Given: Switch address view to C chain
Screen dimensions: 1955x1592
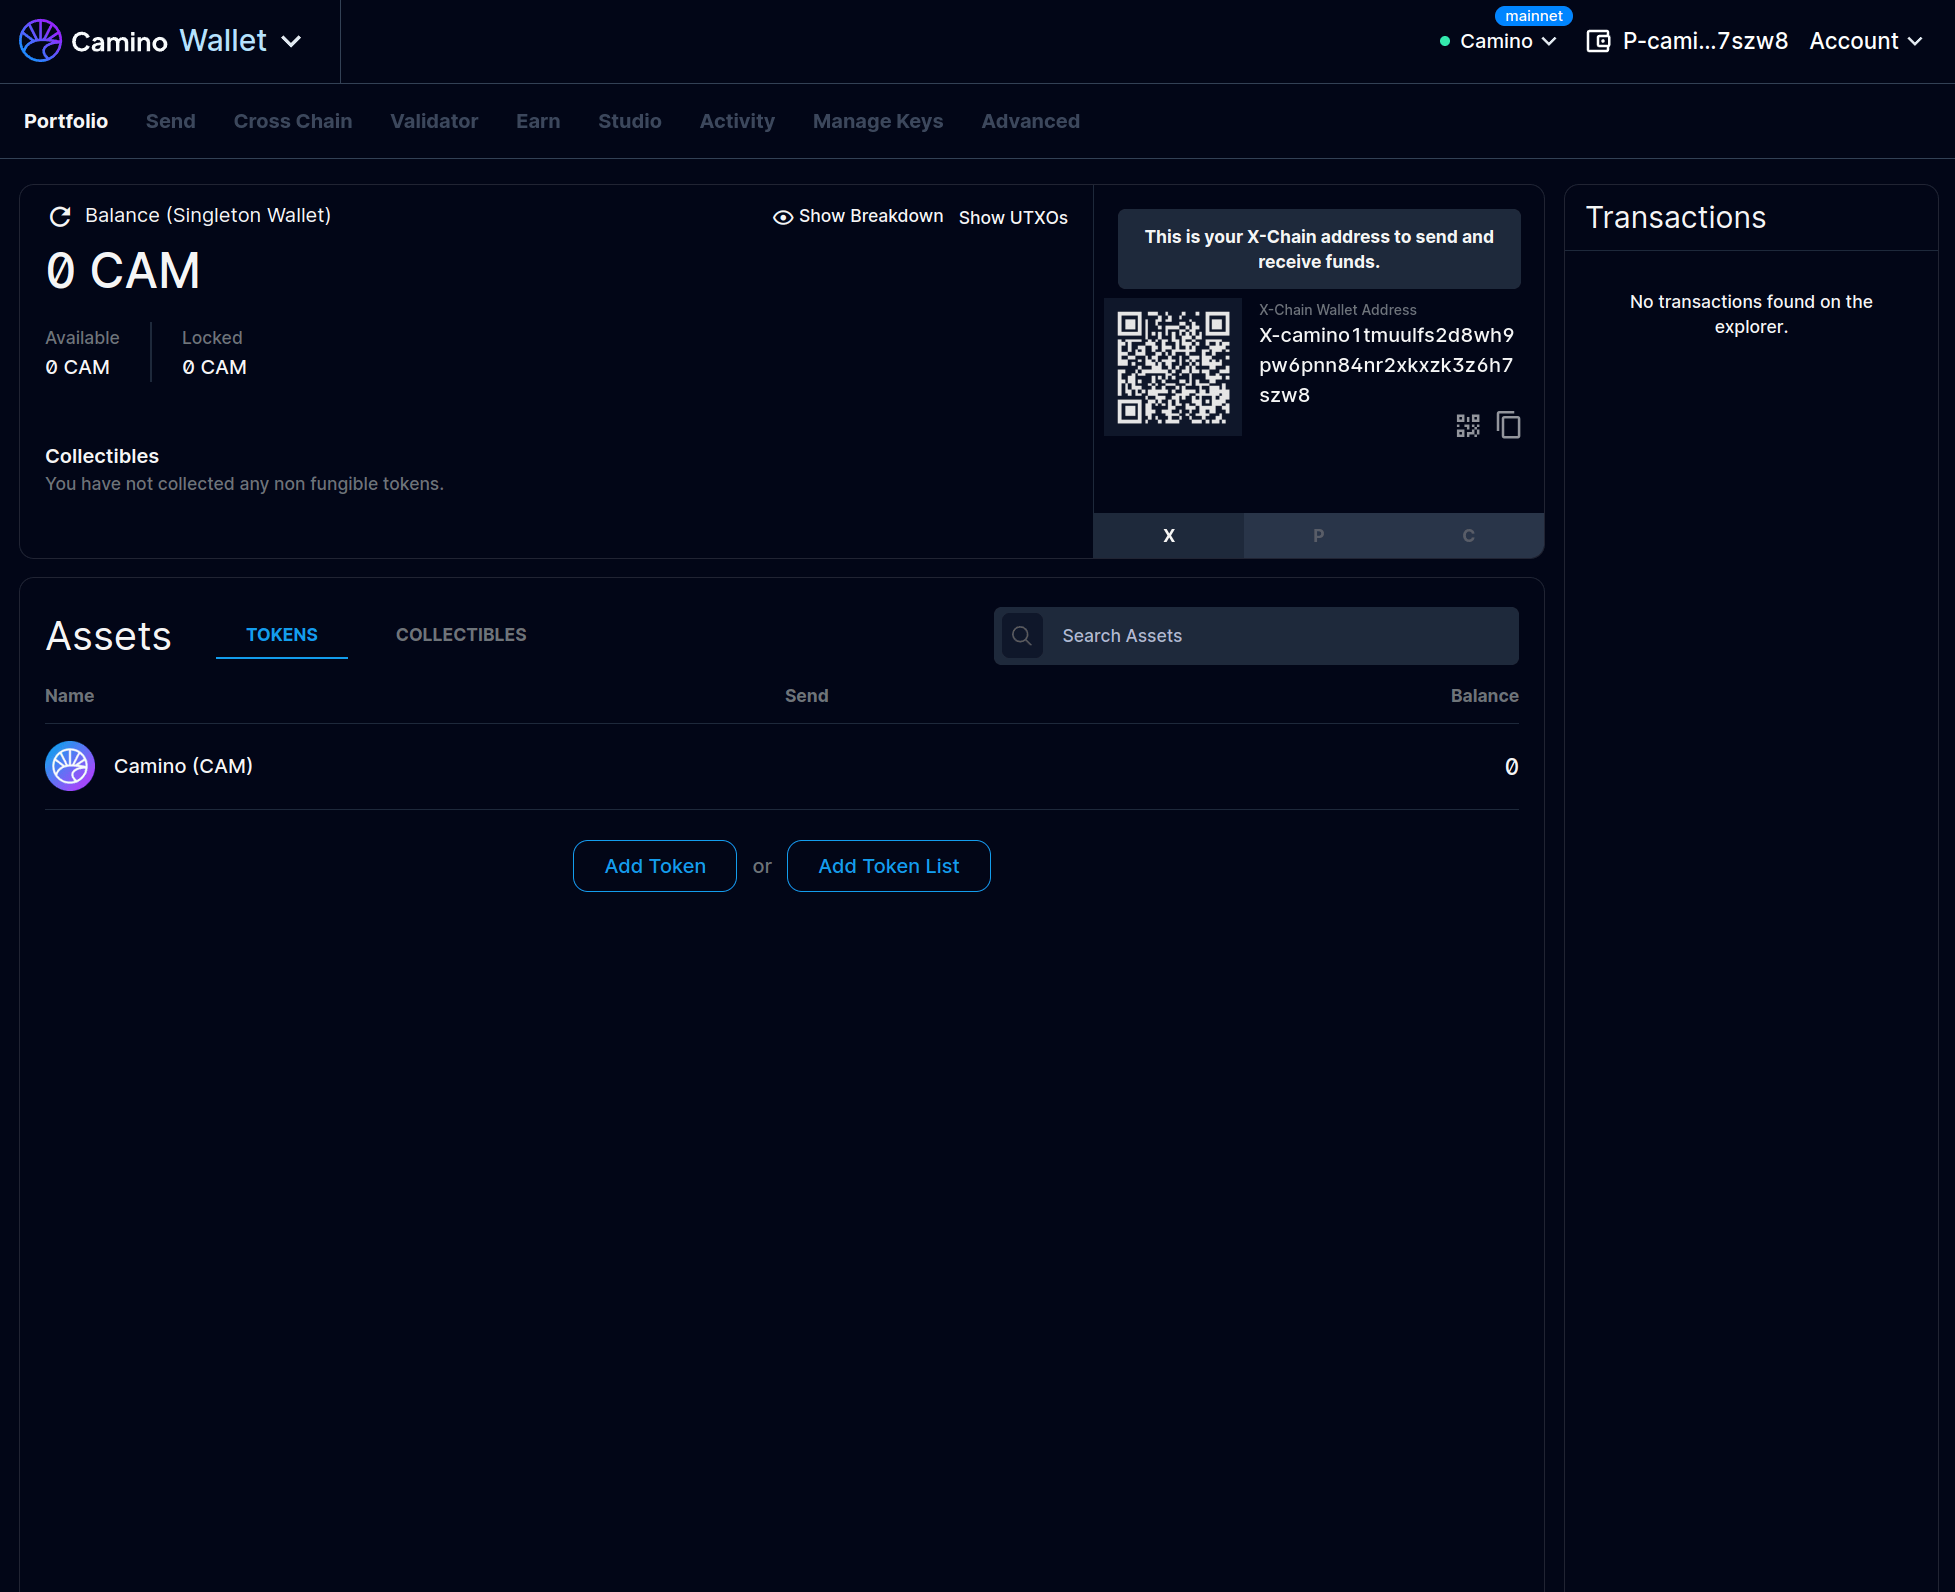Looking at the screenshot, I should click(x=1468, y=536).
